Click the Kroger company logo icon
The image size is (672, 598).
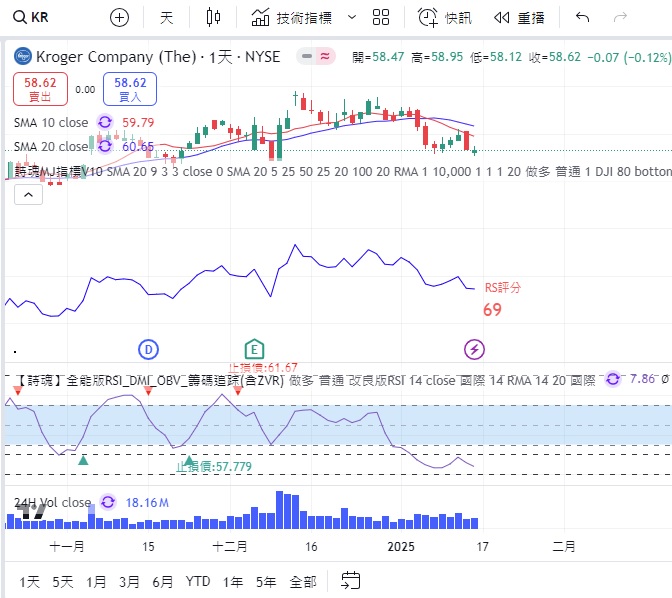23,56
